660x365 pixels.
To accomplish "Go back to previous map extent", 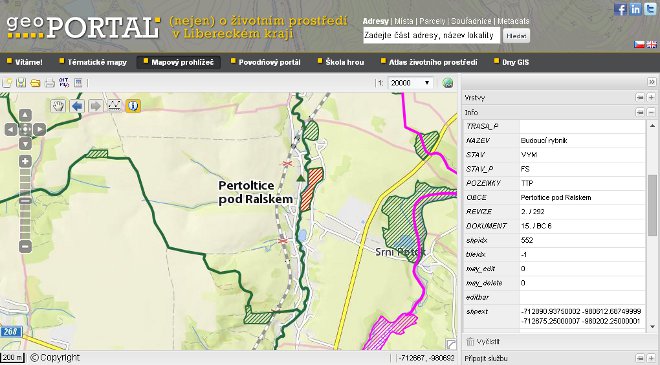I will pyautogui.click(x=77, y=106).
